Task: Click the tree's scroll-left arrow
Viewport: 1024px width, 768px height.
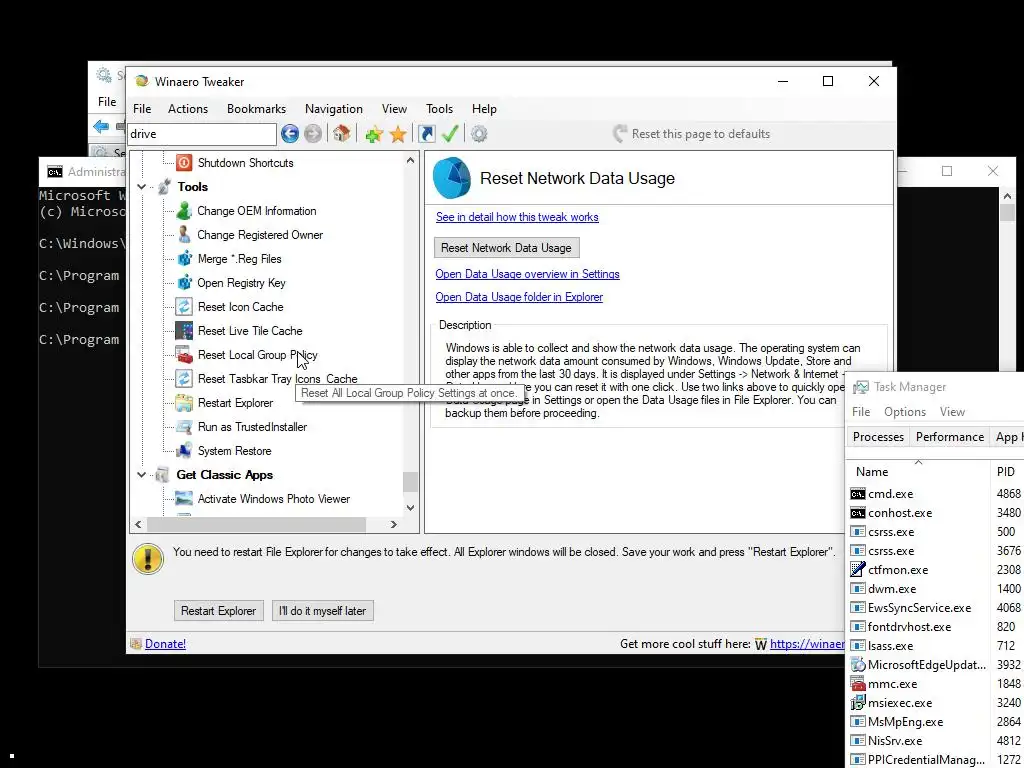Action: pos(138,524)
